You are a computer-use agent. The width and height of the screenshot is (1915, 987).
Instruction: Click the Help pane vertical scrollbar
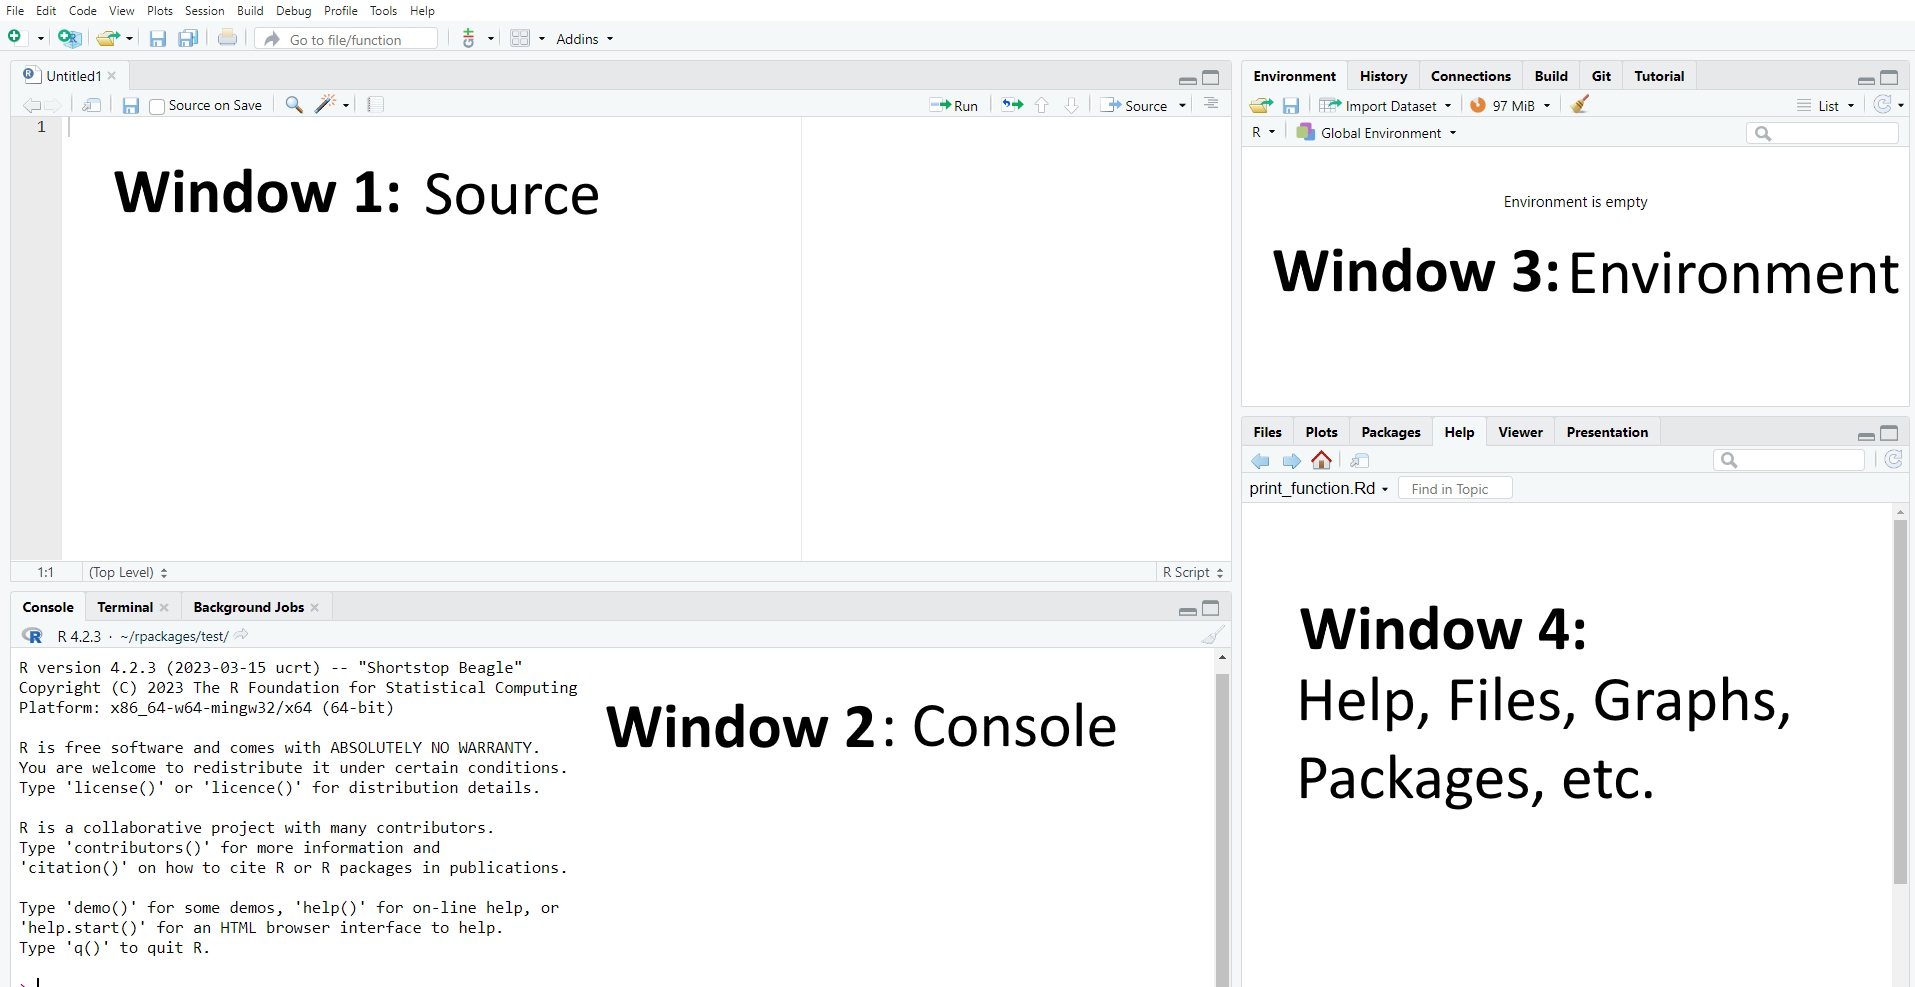click(x=1900, y=700)
